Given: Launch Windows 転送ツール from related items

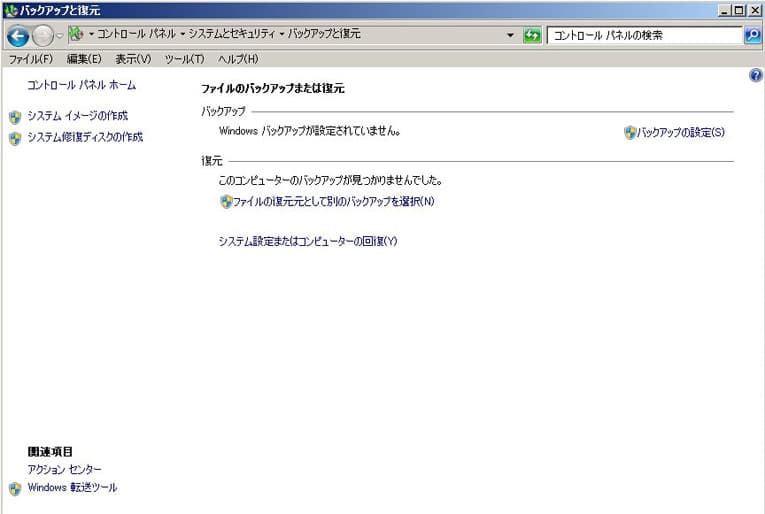Looking at the screenshot, I should click(x=72, y=488).
